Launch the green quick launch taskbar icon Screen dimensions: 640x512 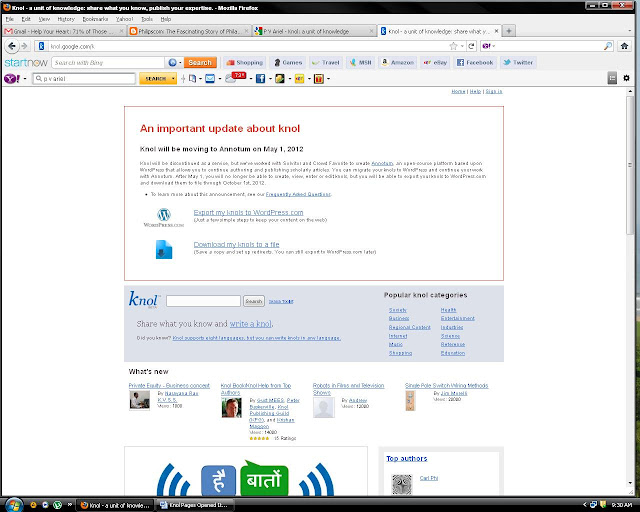pyautogui.click(x=57, y=505)
